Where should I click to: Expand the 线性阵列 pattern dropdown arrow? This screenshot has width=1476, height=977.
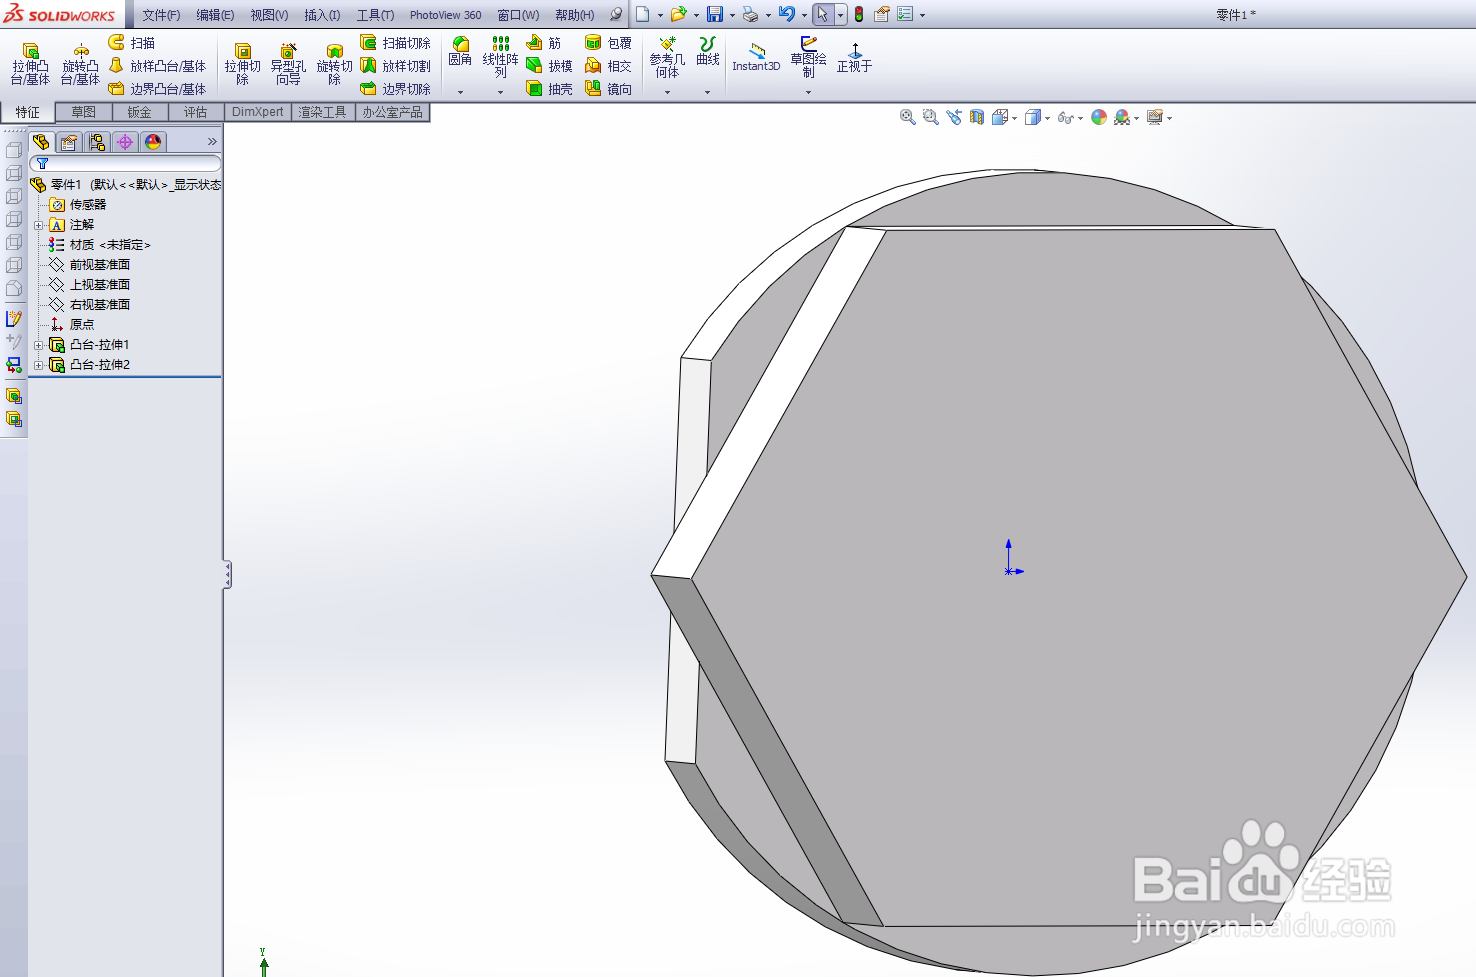500,92
